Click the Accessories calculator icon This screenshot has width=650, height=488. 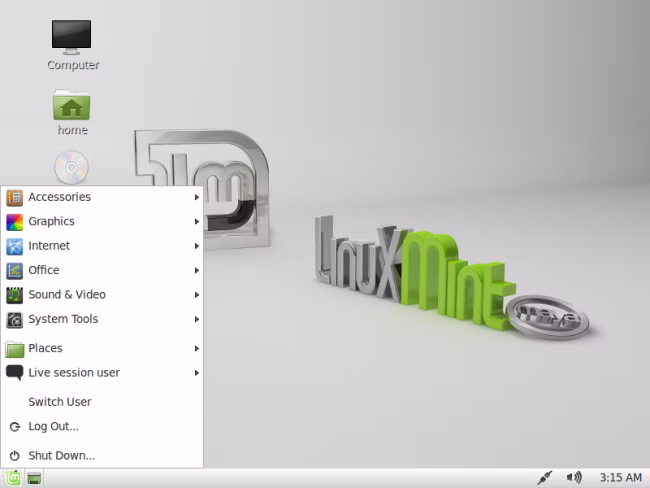pos(15,198)
